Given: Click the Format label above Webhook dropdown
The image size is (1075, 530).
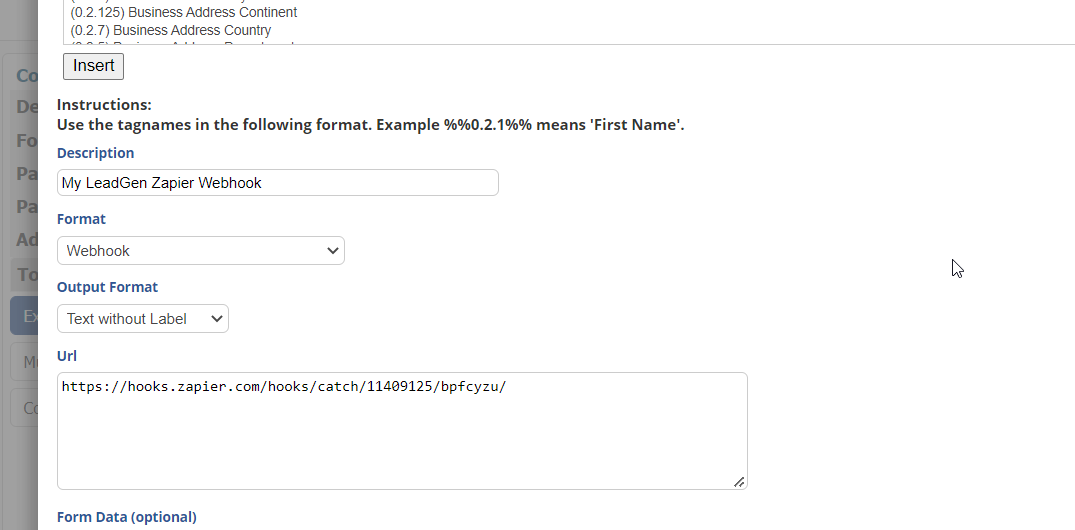Looking at the screenshot, I should coord(81,219).
